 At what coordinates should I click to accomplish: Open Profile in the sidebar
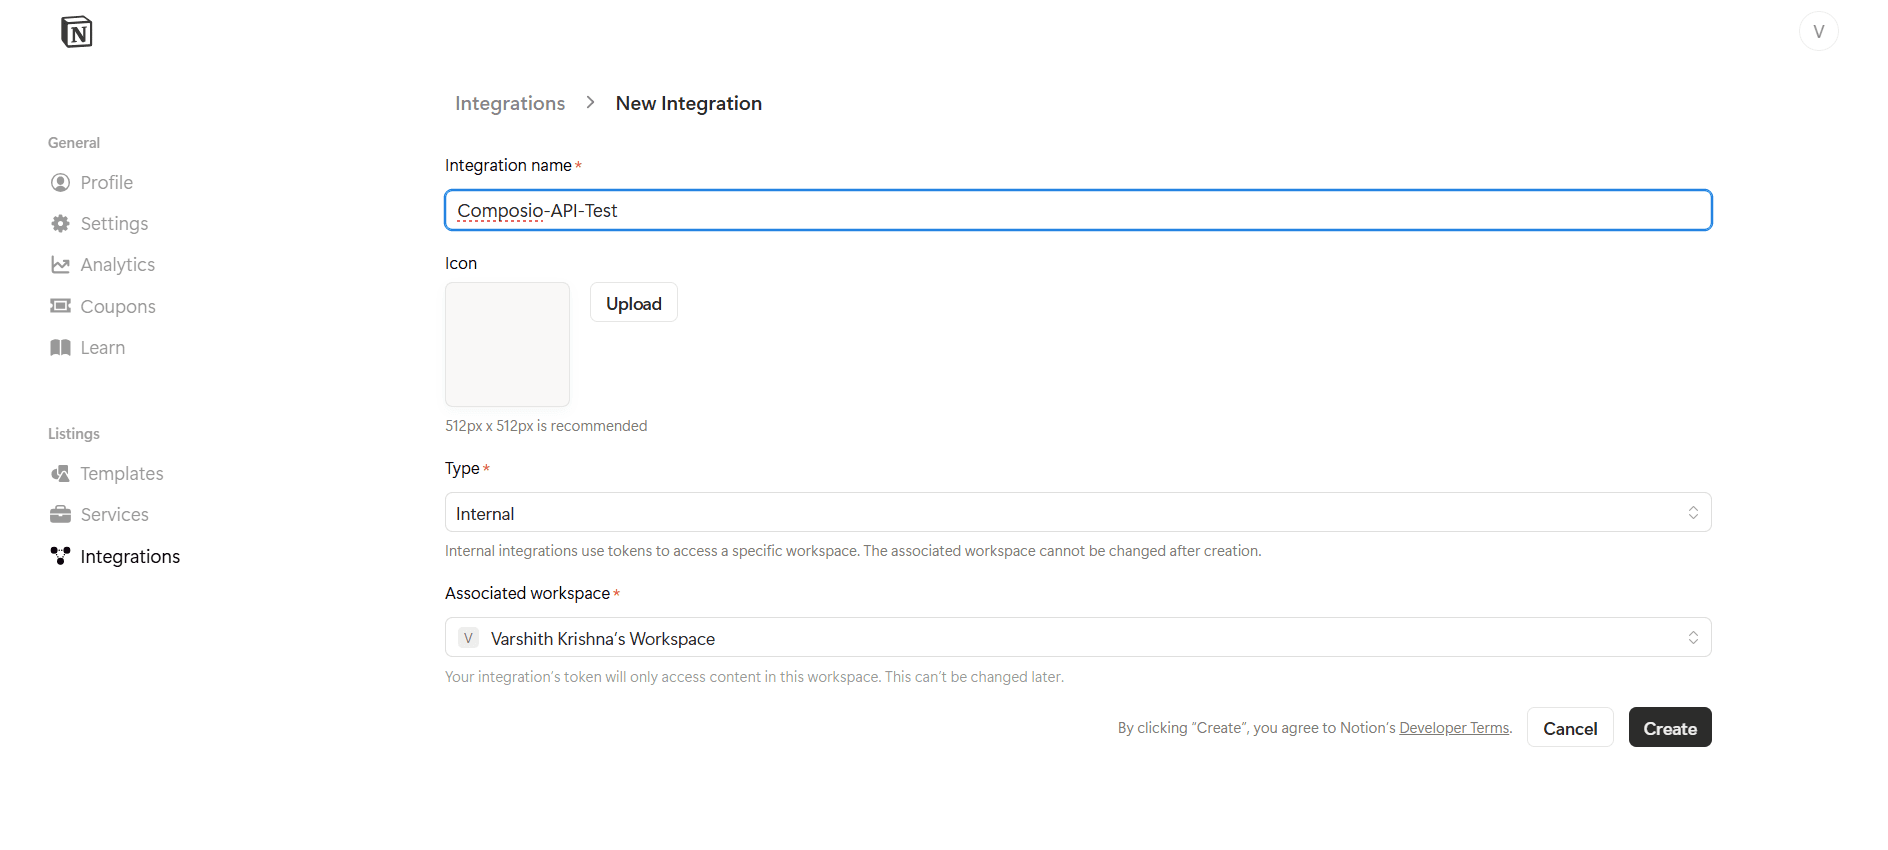pyautogui.click(x=107, y=182)
